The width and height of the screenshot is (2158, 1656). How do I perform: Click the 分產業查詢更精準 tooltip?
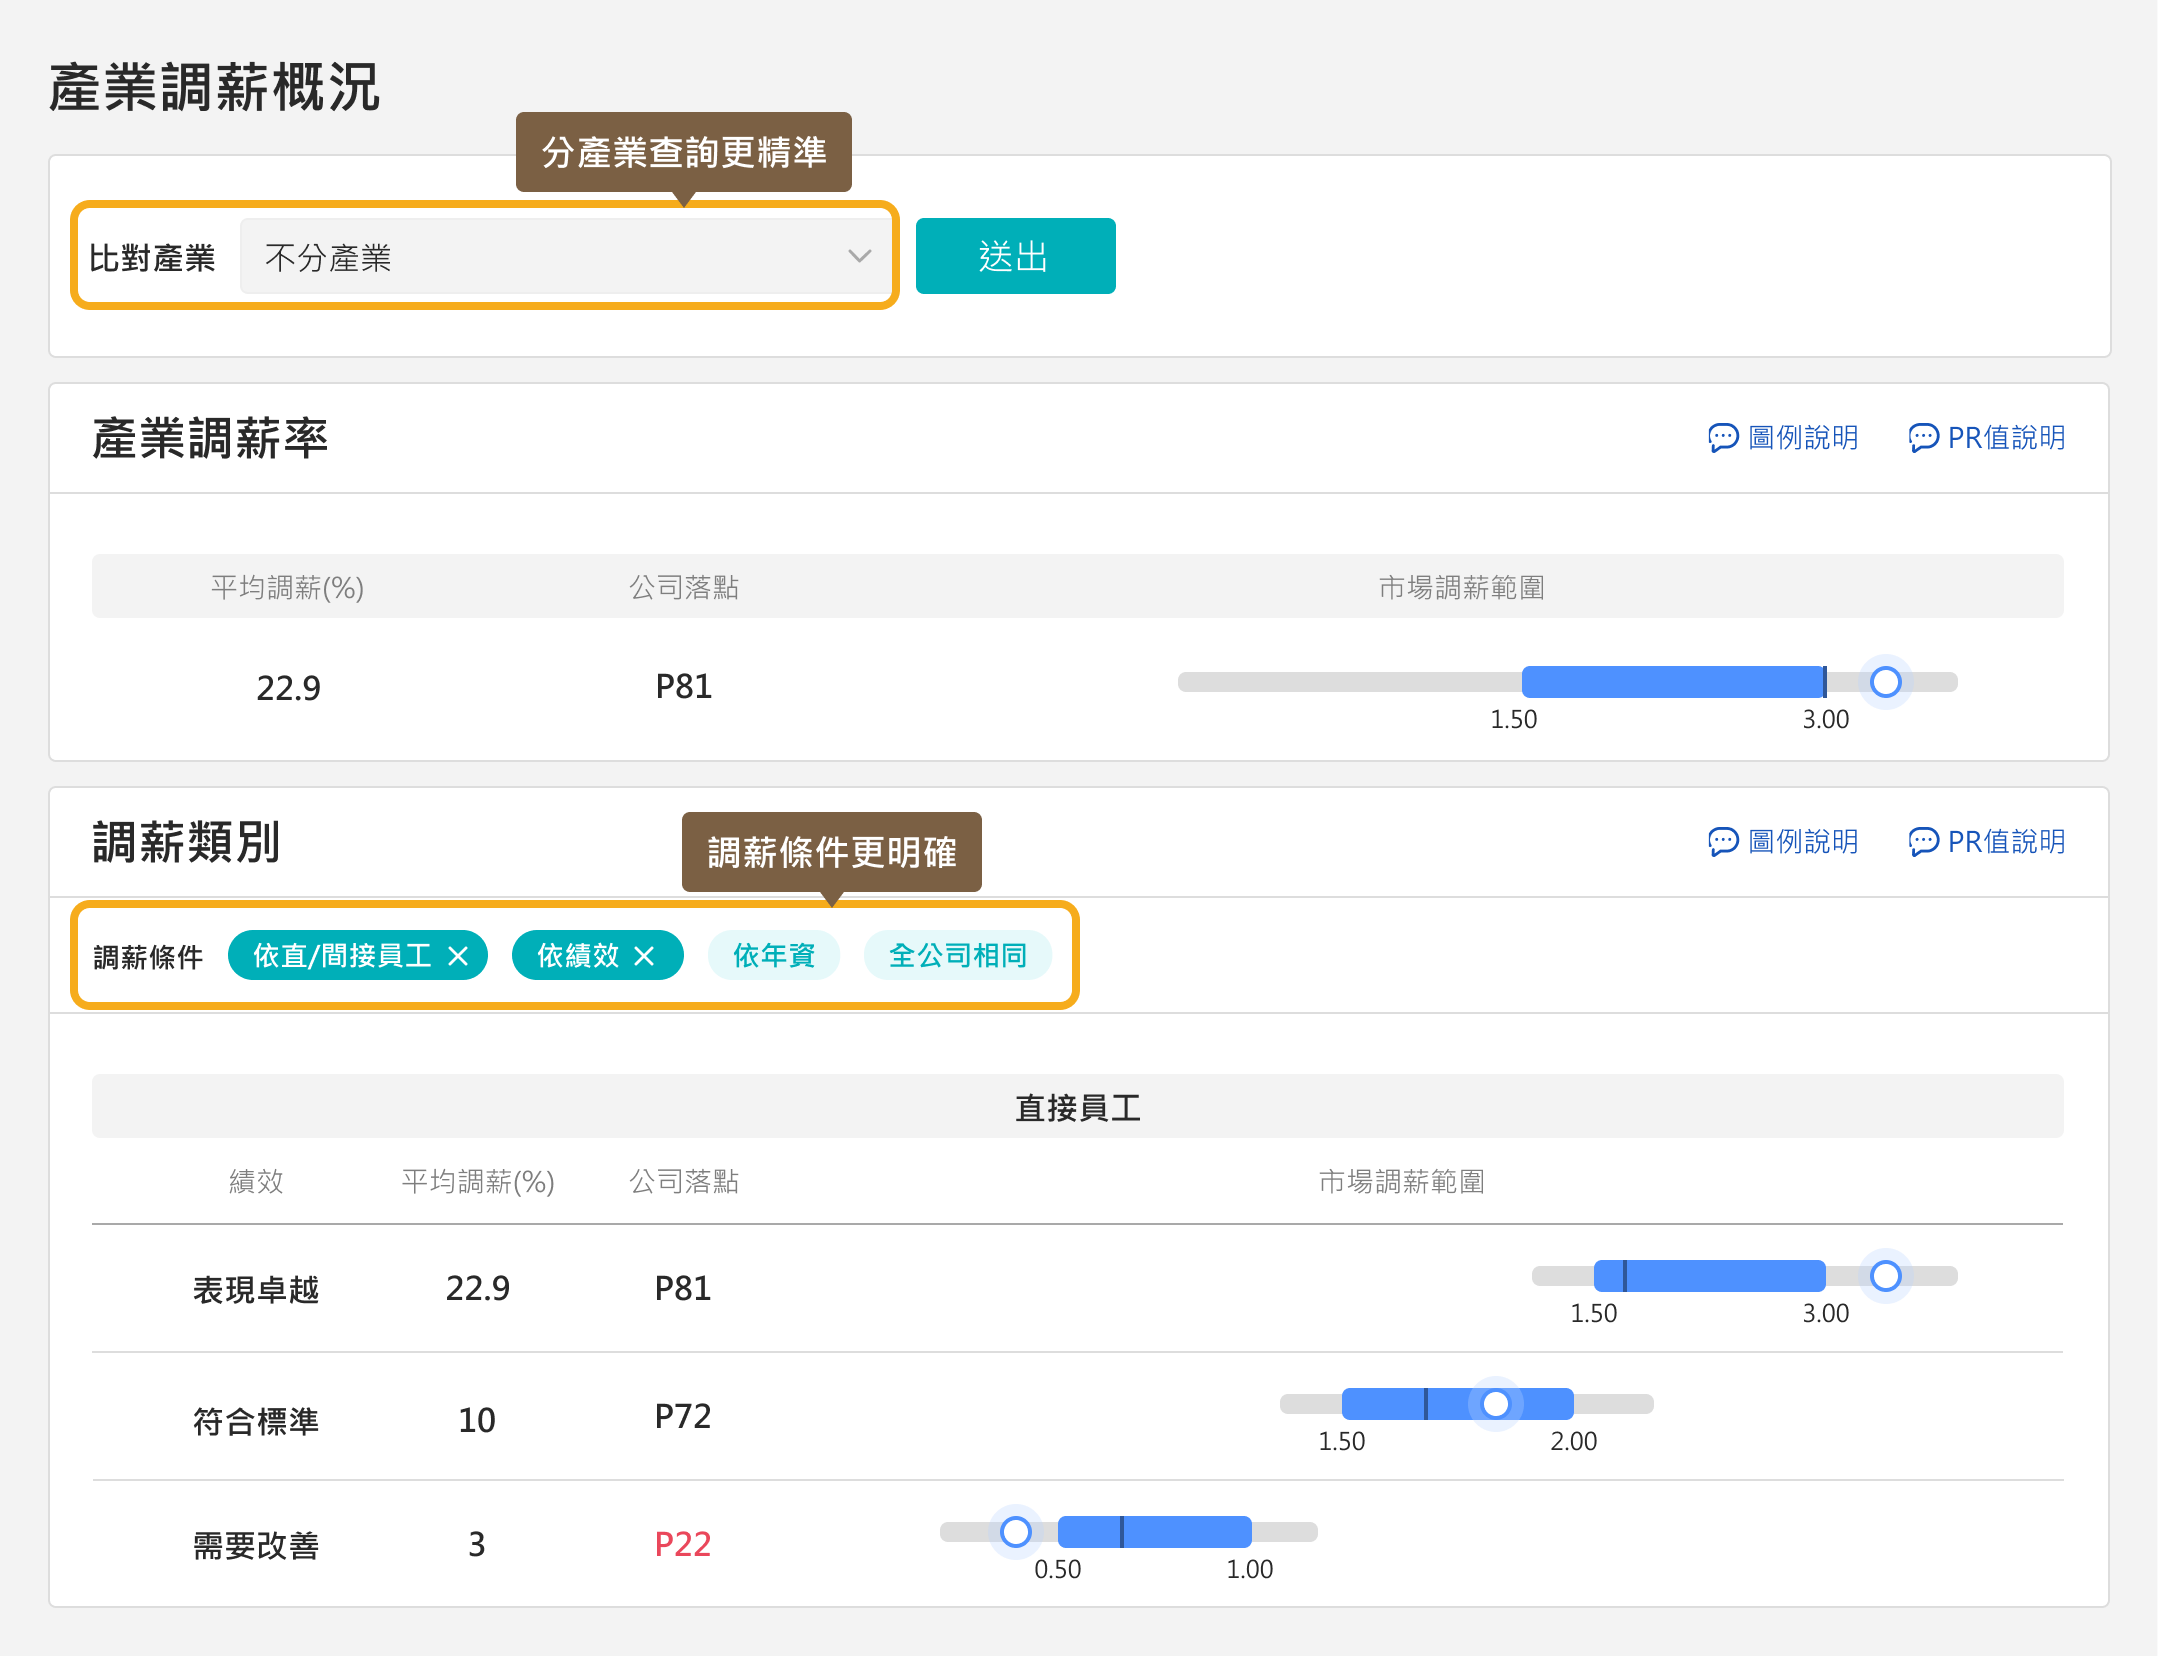pyautogui.click(x=684, y=152)
